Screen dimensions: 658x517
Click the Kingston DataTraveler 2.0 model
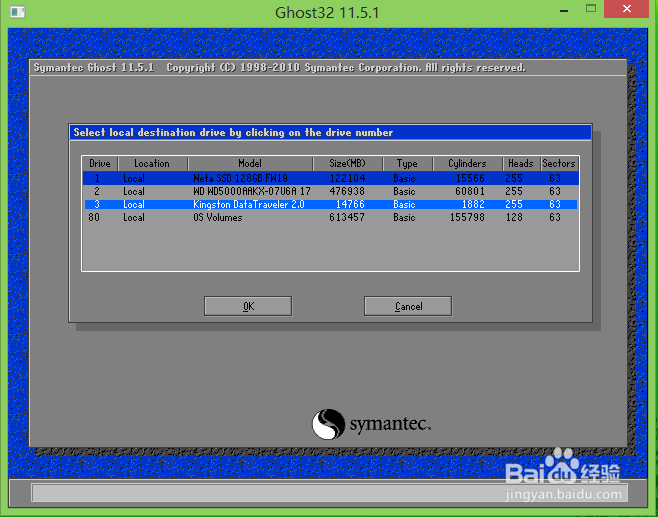248,204
